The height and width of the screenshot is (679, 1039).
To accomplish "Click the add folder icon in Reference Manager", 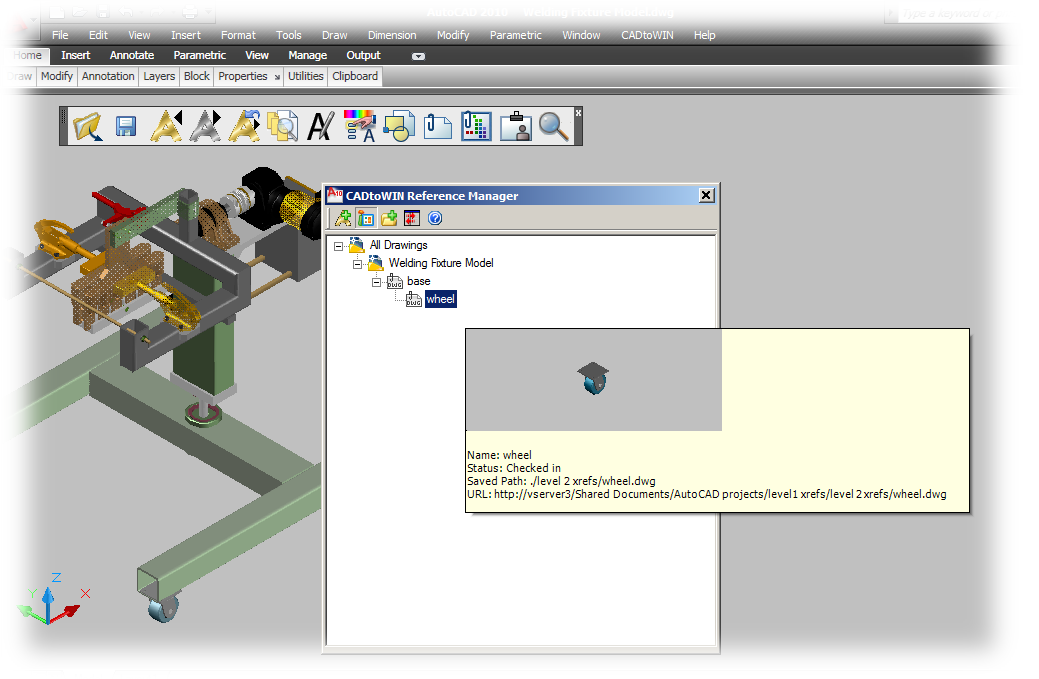I will point(389,218).
